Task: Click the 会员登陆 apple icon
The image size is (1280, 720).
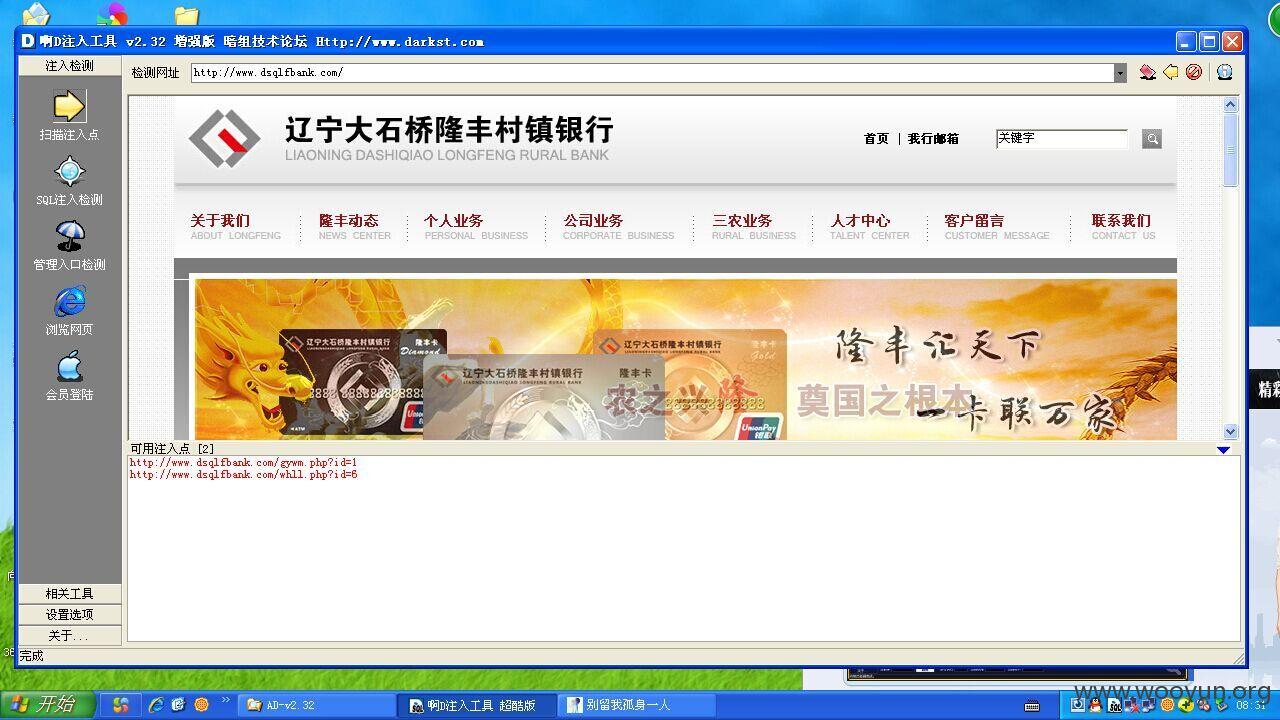Action: (x=69, y=367)
